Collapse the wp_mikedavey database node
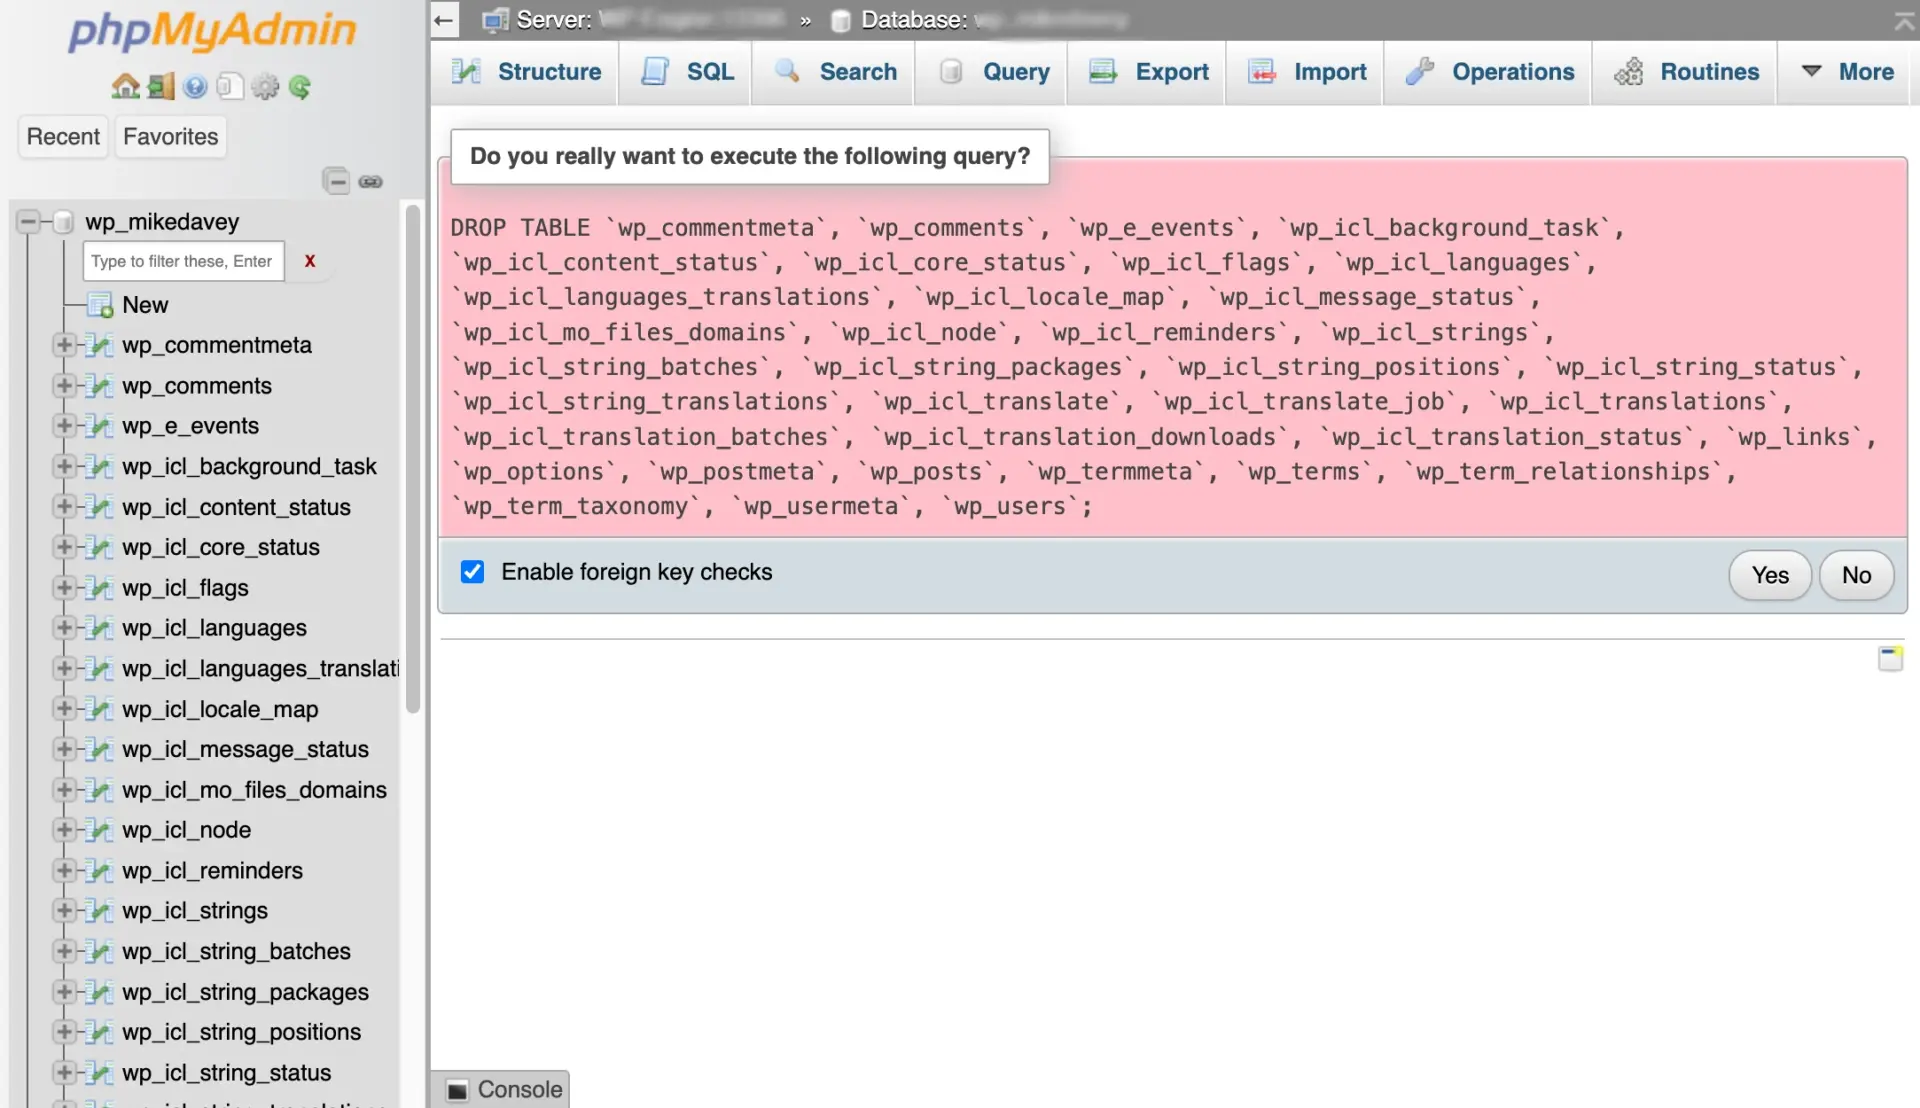1920x1108 pixels. click(x=28, y=221)
